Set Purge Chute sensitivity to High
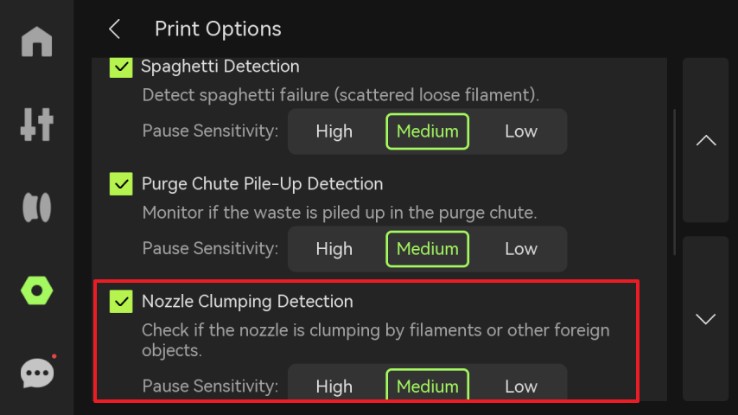This screenshot has width=738, height=415. [334, 249]
